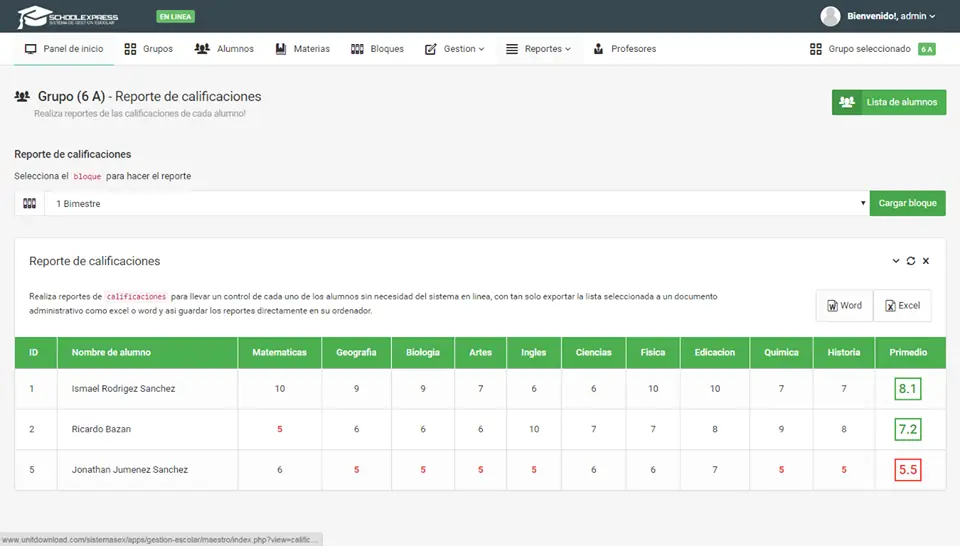The height and width of the screenshot is (546, 960).
Task: Click the Ciencias column header
Action: 593,353
